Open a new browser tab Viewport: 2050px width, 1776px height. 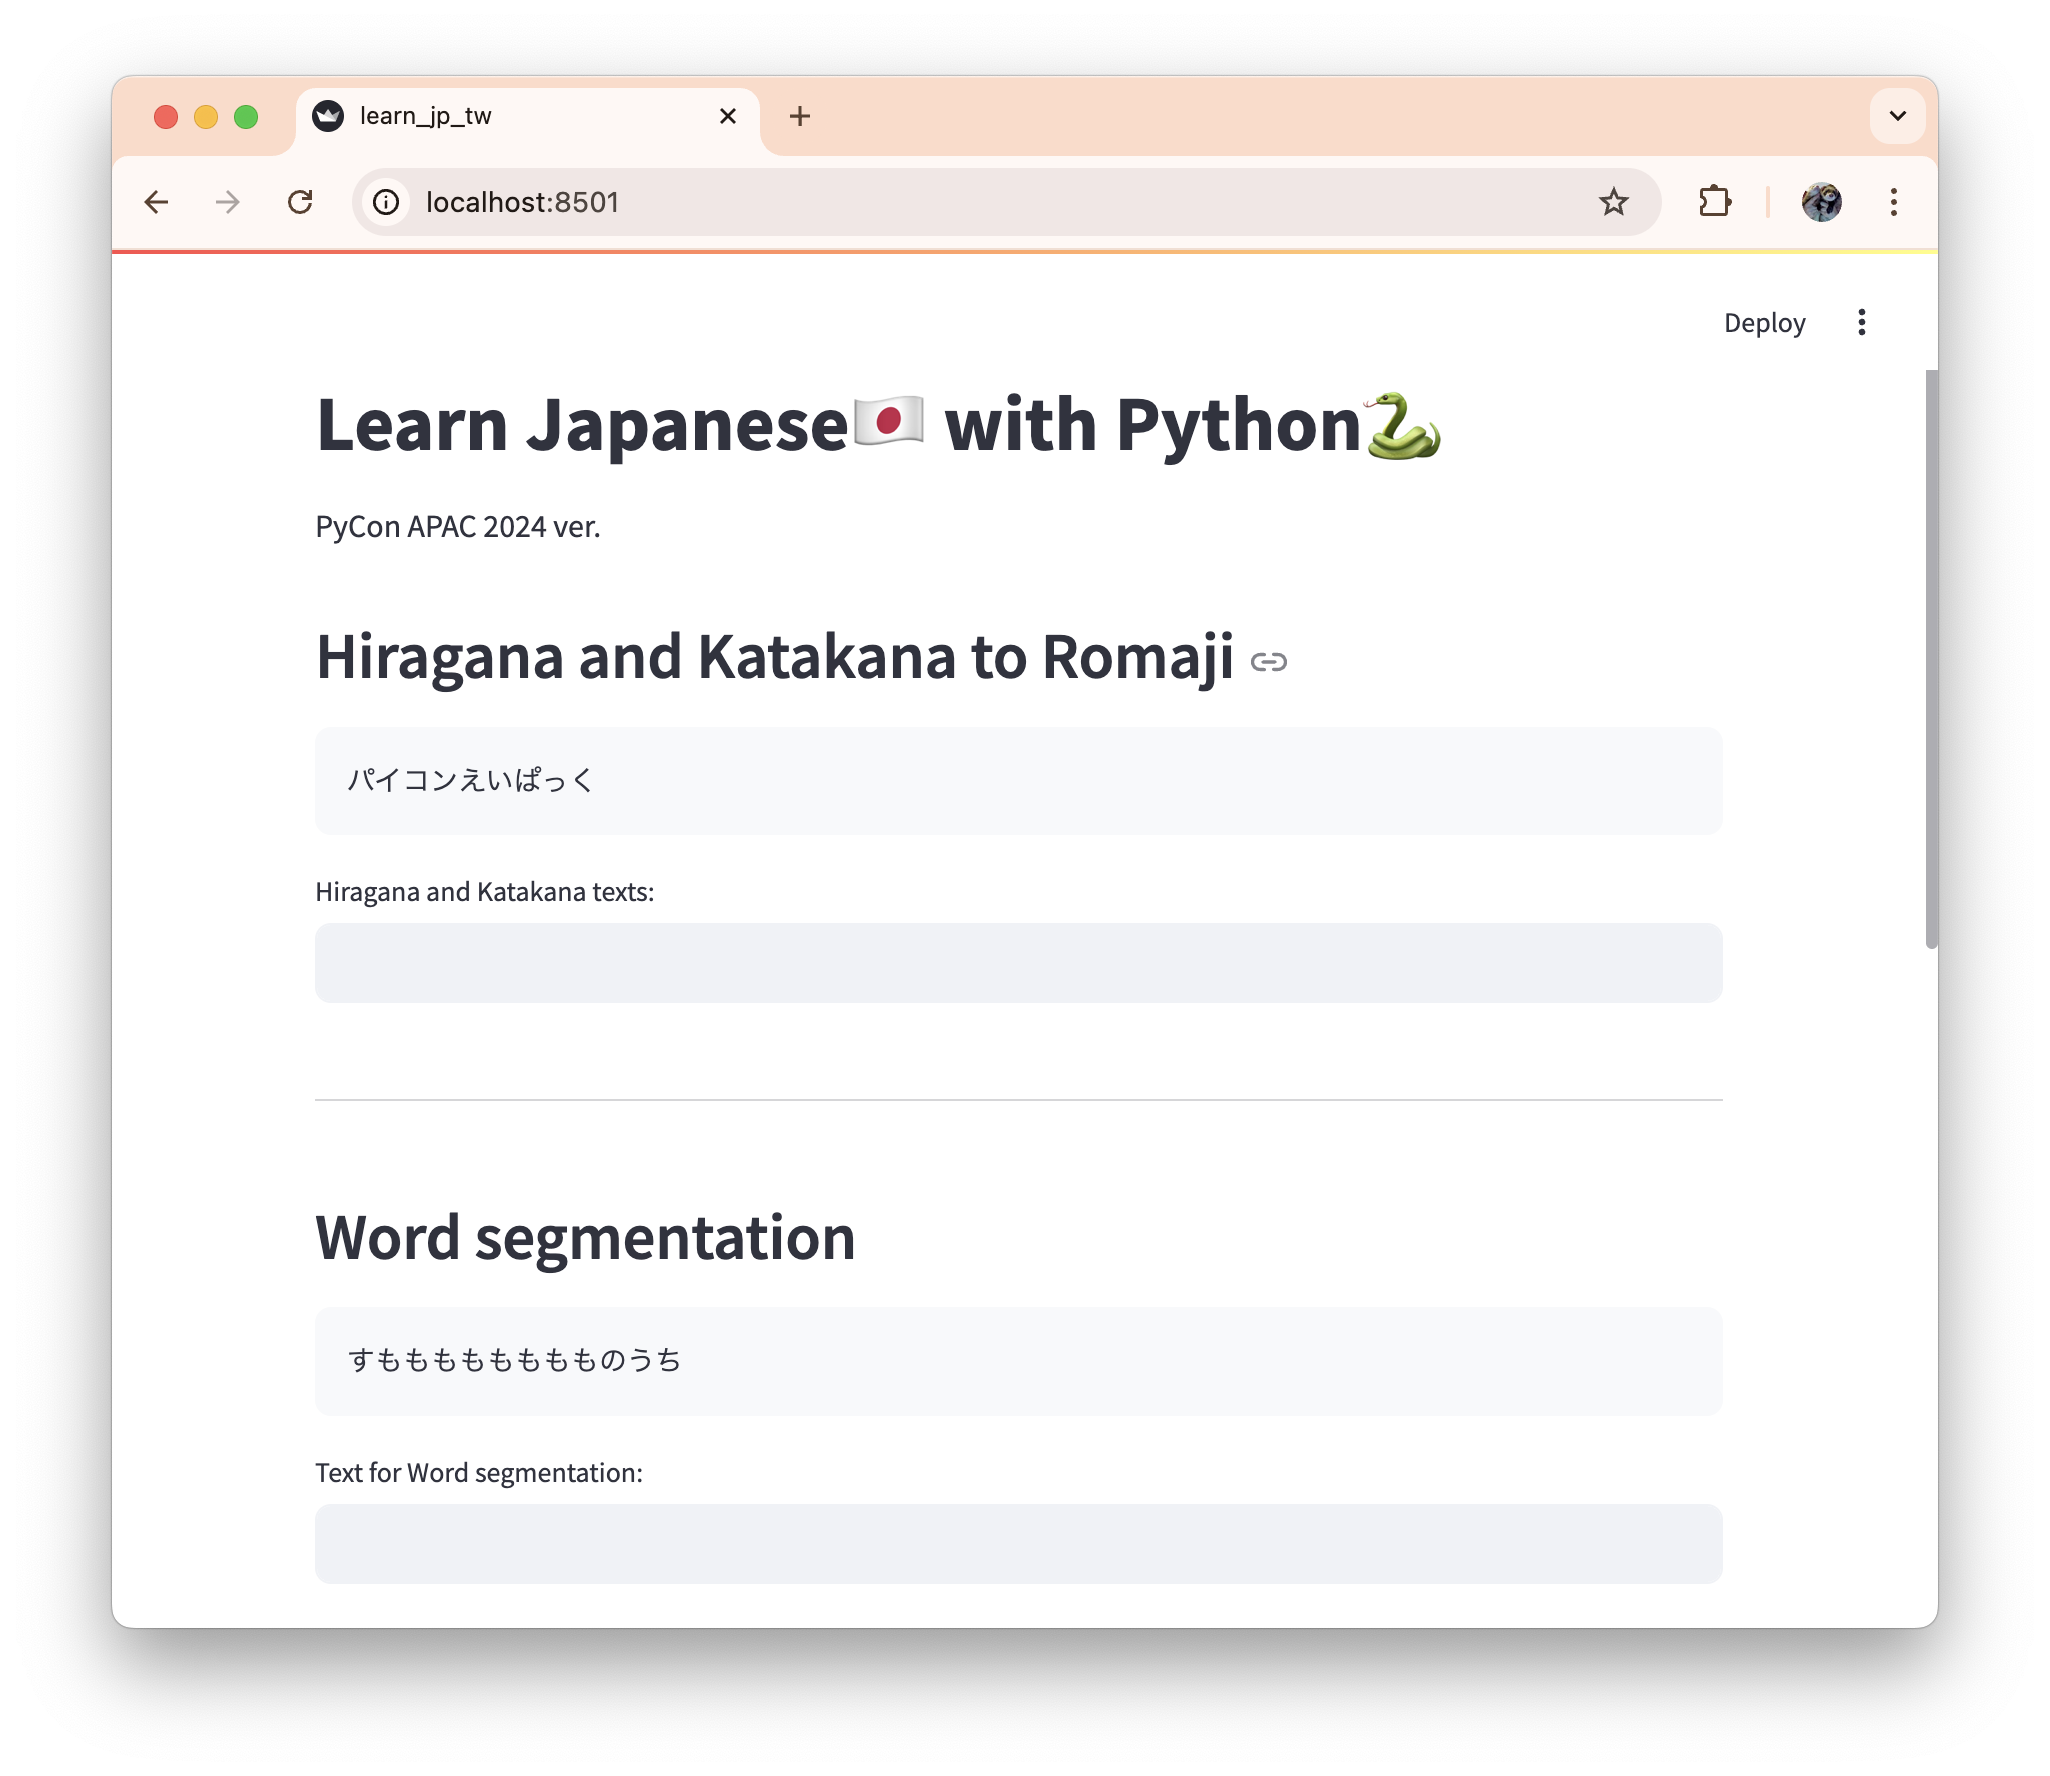[799, 116]
